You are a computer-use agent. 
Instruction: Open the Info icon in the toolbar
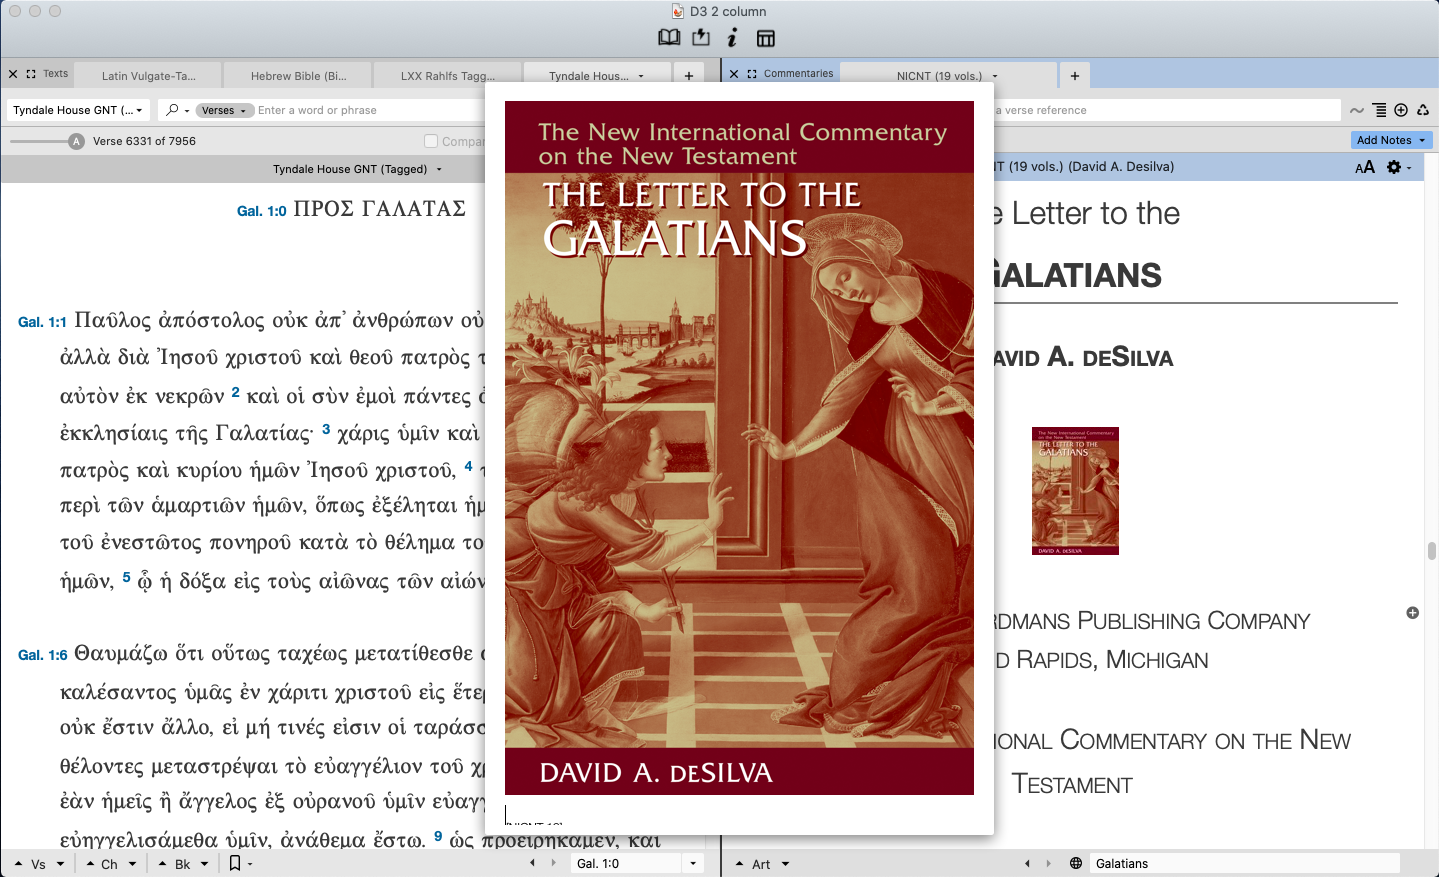tap(732, 38)
